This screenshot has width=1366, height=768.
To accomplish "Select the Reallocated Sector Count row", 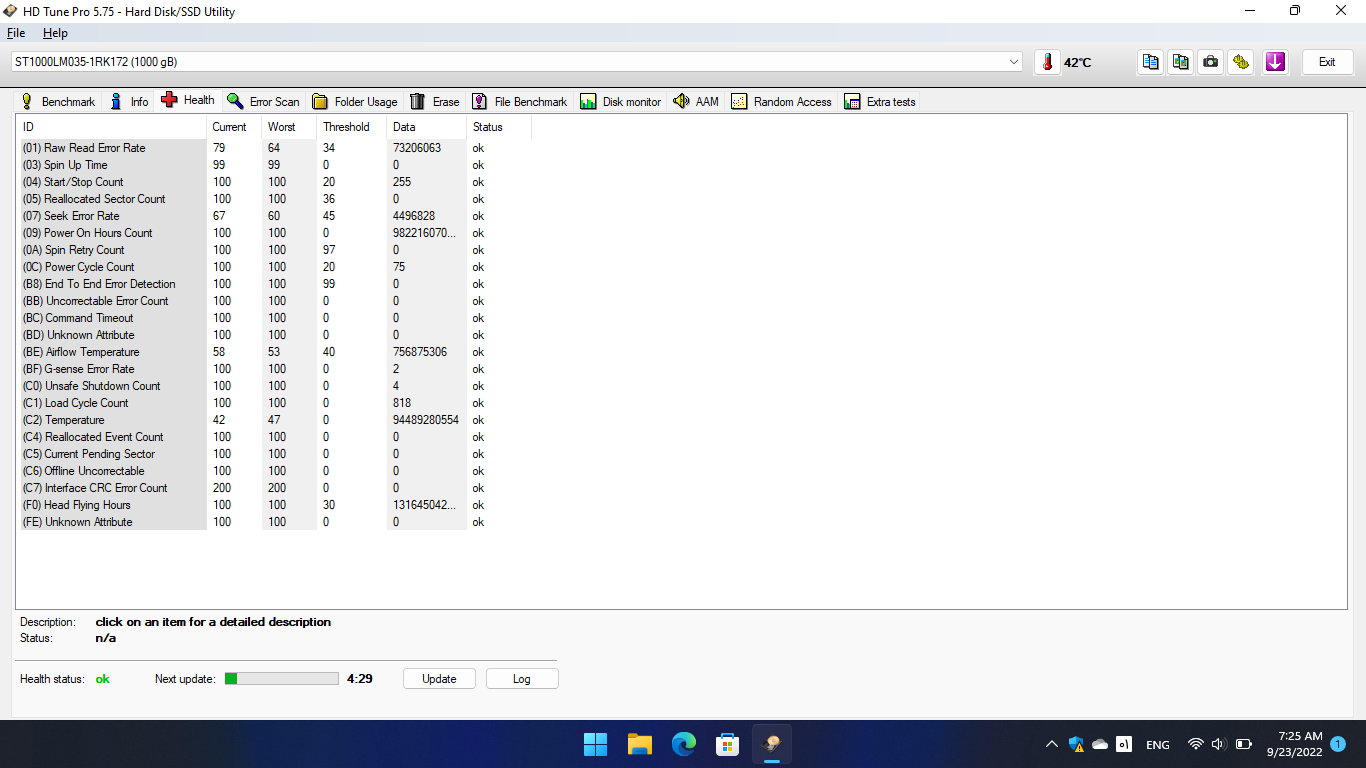I will tap(105, 199).
